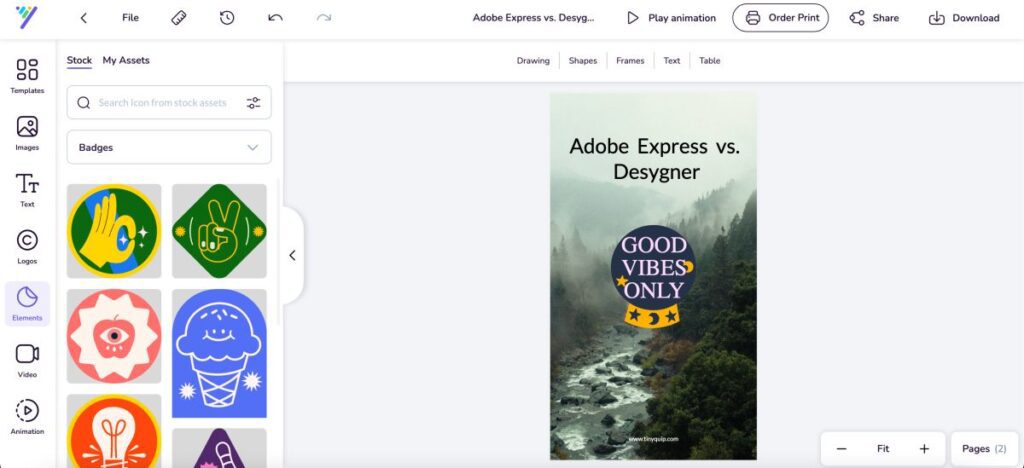Open the Images panel
Image resolution: width=1024 pixels, height=468 pixels.
(27, 133)
